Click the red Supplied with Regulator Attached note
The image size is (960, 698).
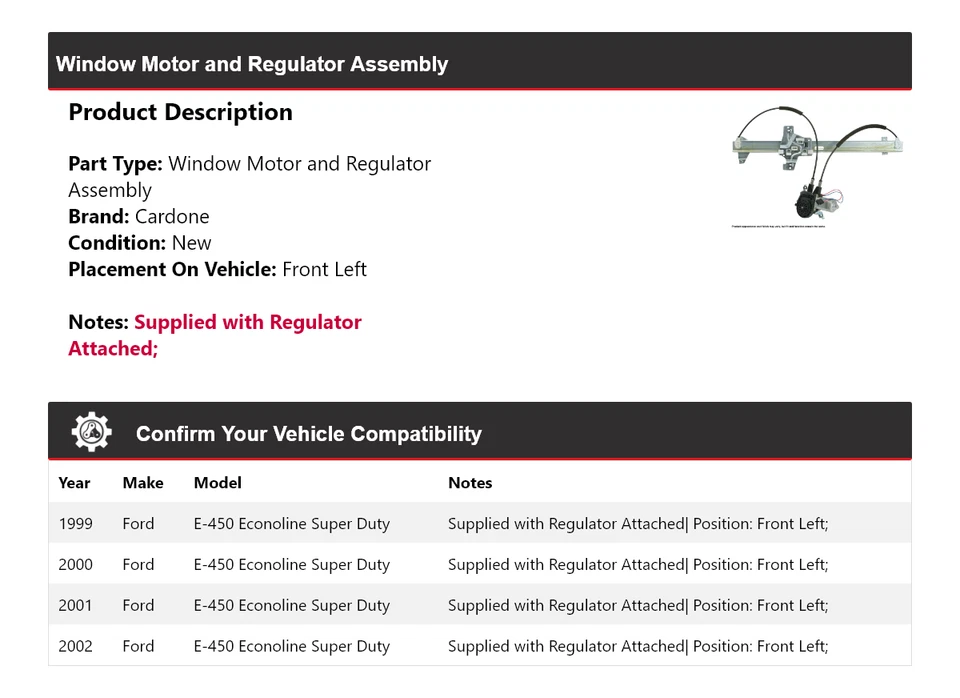tap(215, 335)
